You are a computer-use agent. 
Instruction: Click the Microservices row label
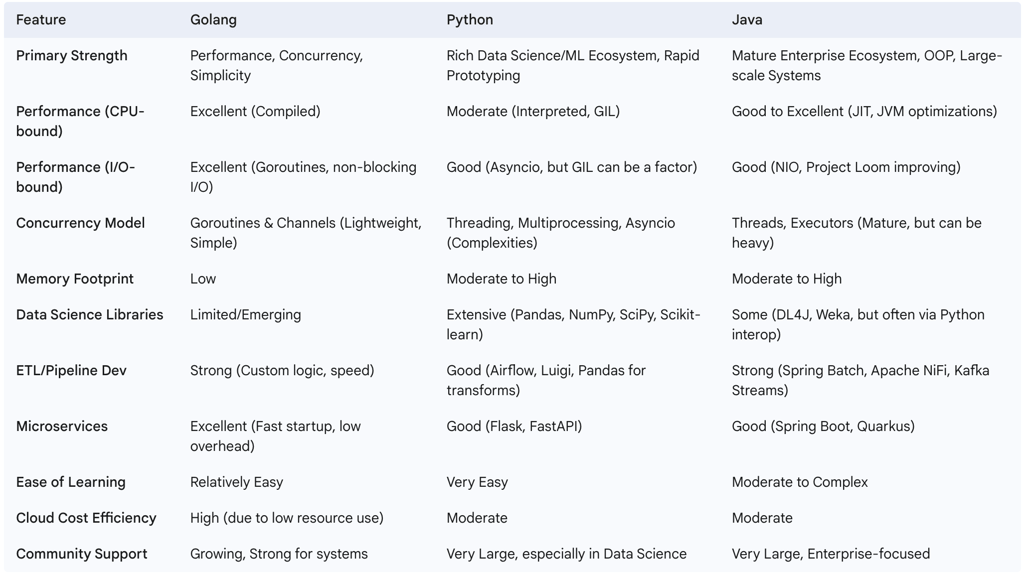62,427
